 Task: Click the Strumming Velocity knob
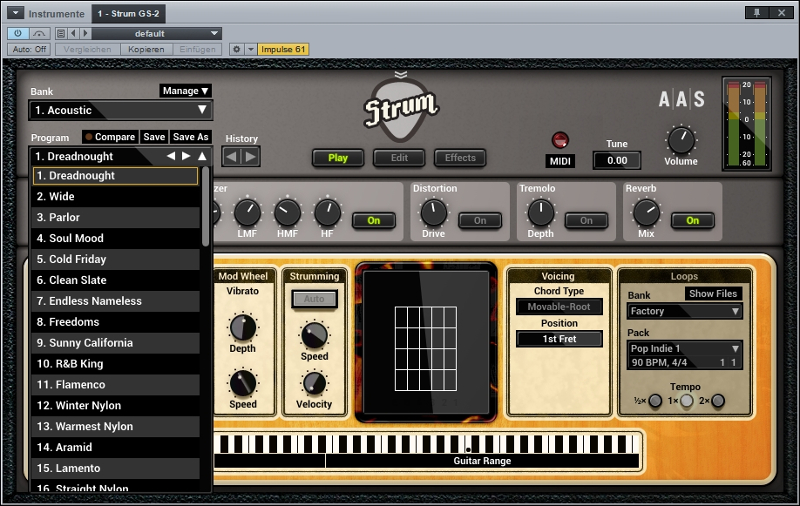point(314,384)
